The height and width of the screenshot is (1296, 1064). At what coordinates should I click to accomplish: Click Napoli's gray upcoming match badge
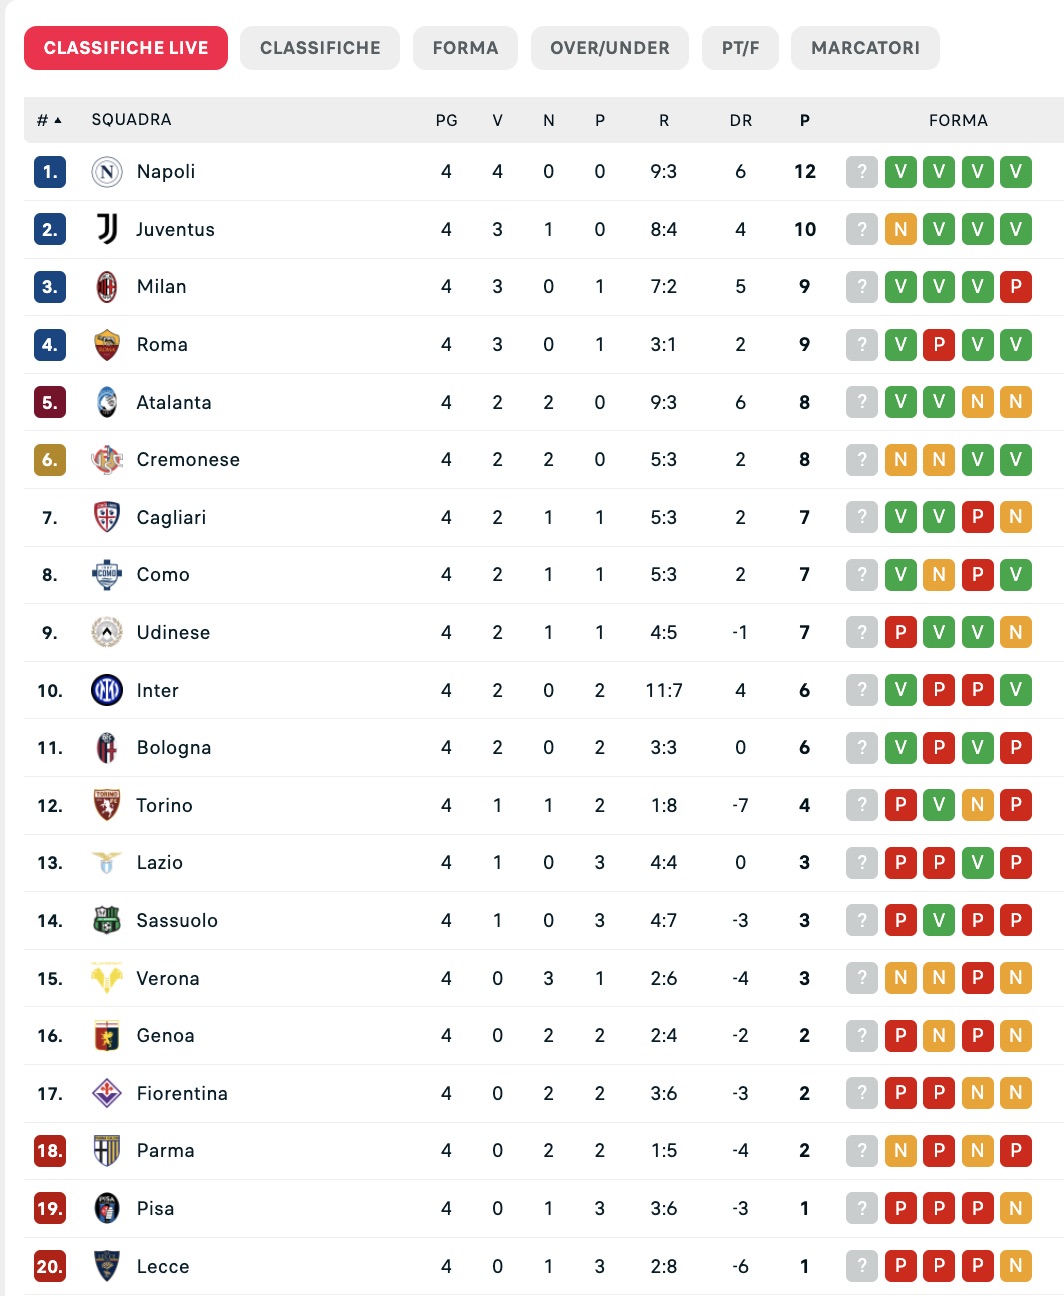pyautogui.click(x=862, y=172)
